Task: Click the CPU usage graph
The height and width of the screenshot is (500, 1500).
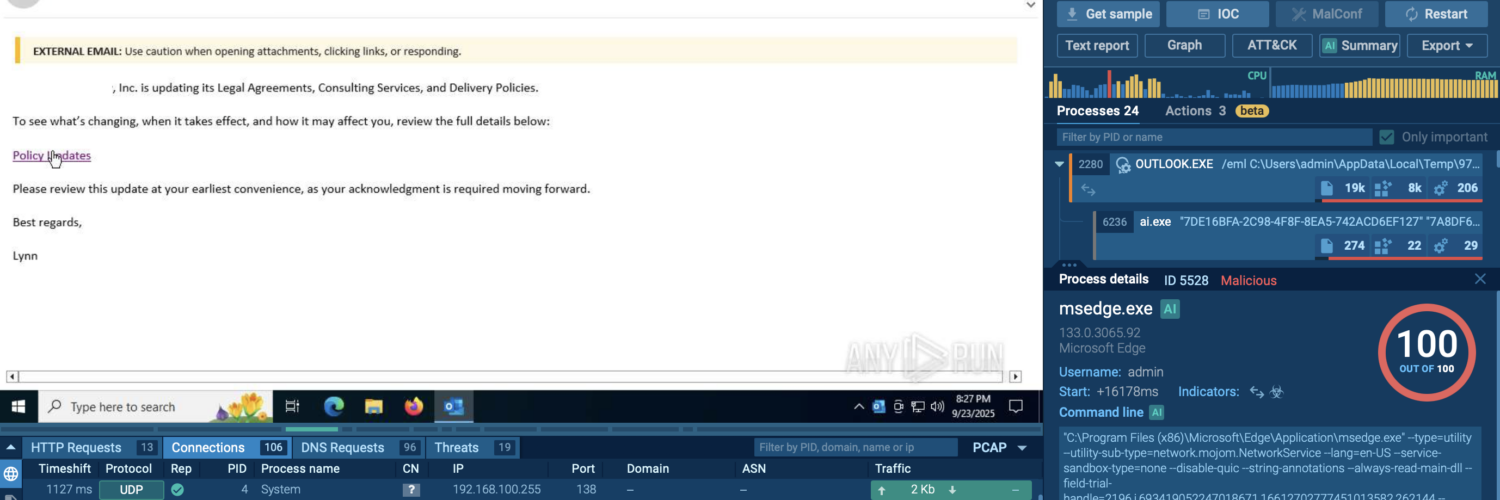Action: pos(1156,84)
